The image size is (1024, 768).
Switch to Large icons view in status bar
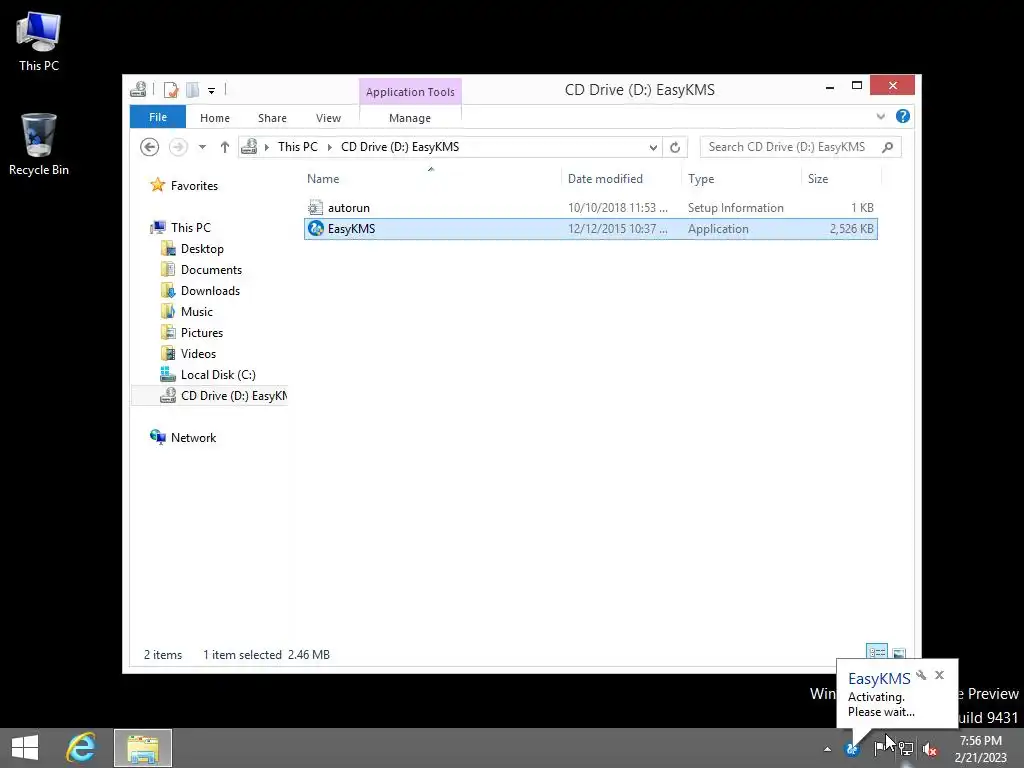(x=899, y=652)
